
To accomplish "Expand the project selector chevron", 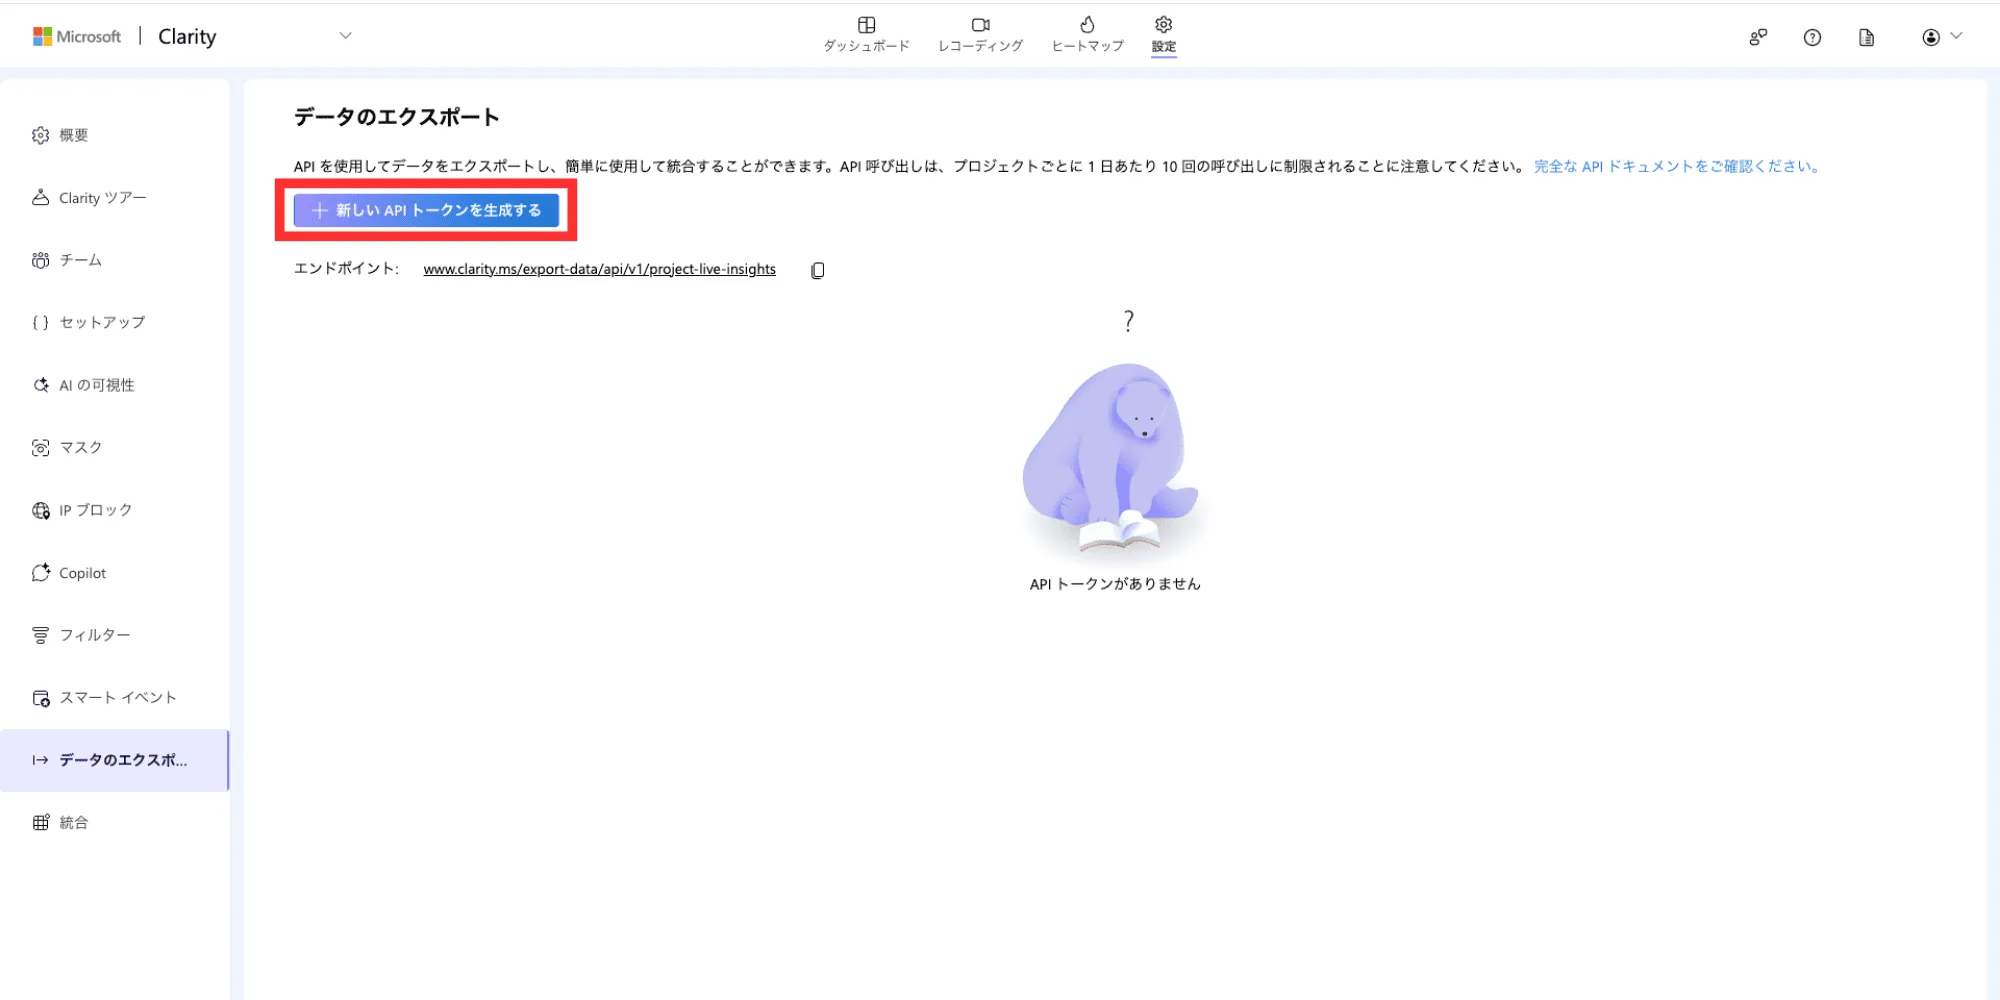I will [x=345, y=36].
